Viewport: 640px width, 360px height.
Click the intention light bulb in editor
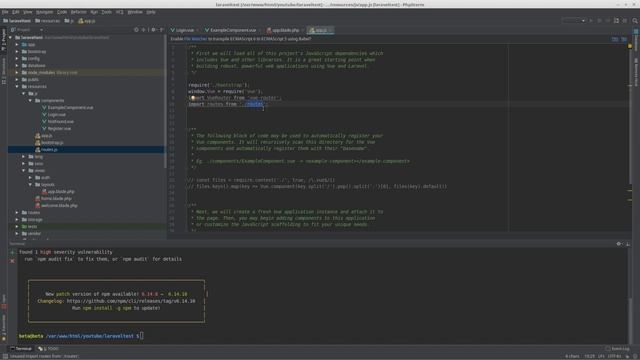192,98
